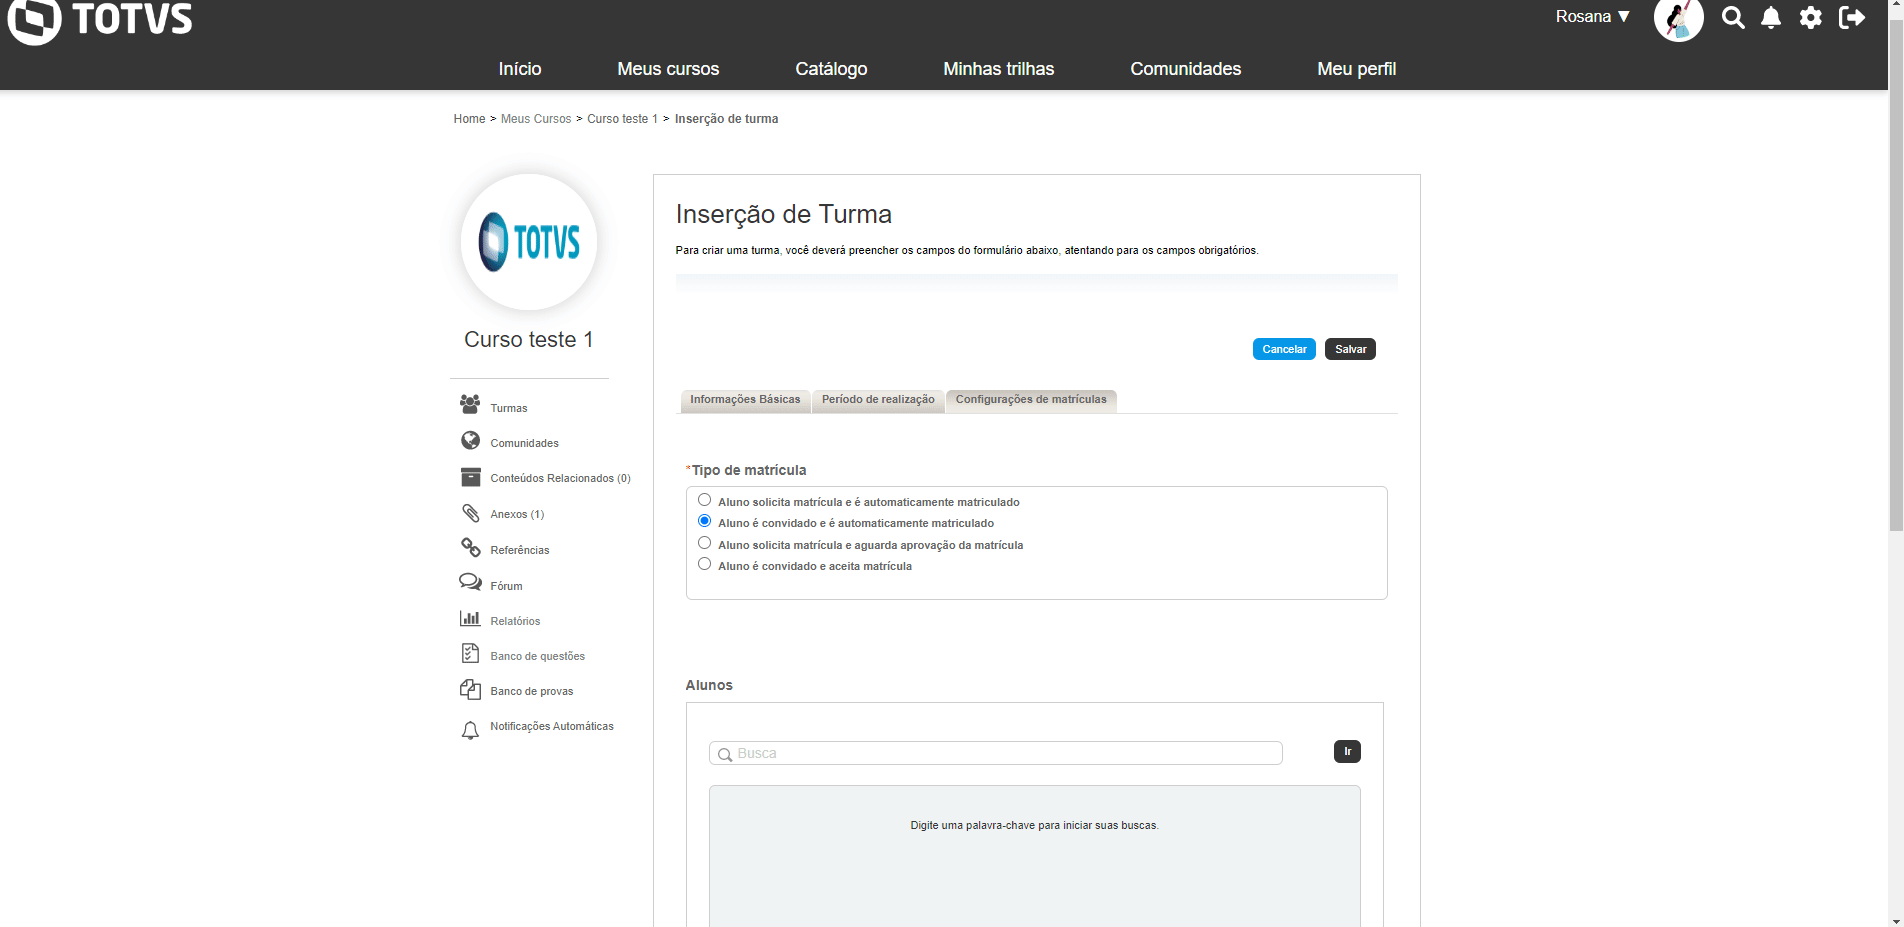This screenshot has height=927, width=1904.
Task: Open Banco de questões sidebar link
Action: pos(537,656)
